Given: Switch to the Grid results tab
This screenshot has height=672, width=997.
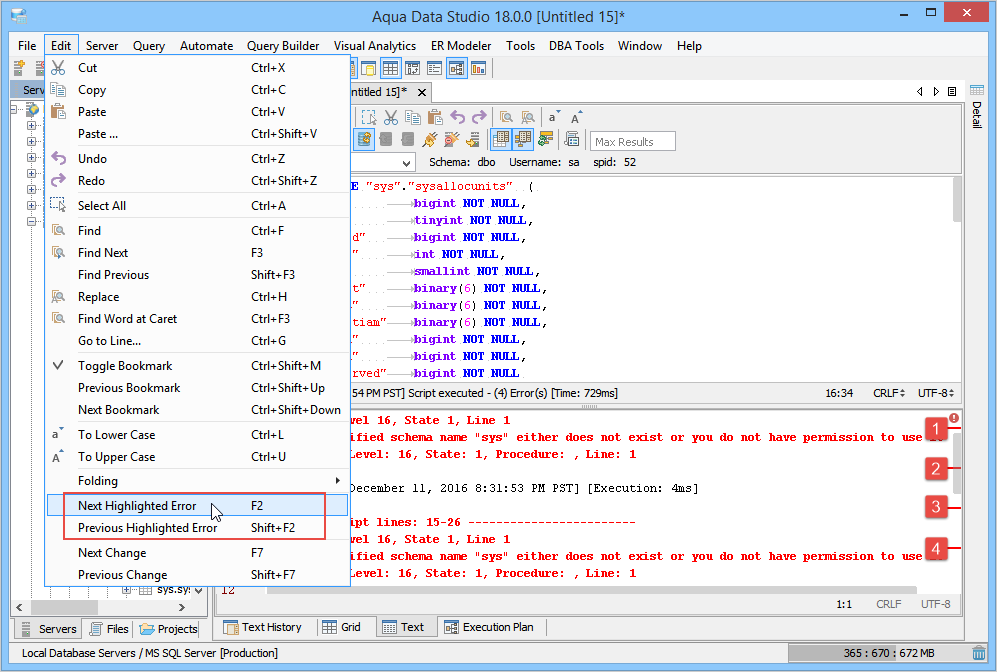Looking at the screenshot, I should (x=342, y=627).
